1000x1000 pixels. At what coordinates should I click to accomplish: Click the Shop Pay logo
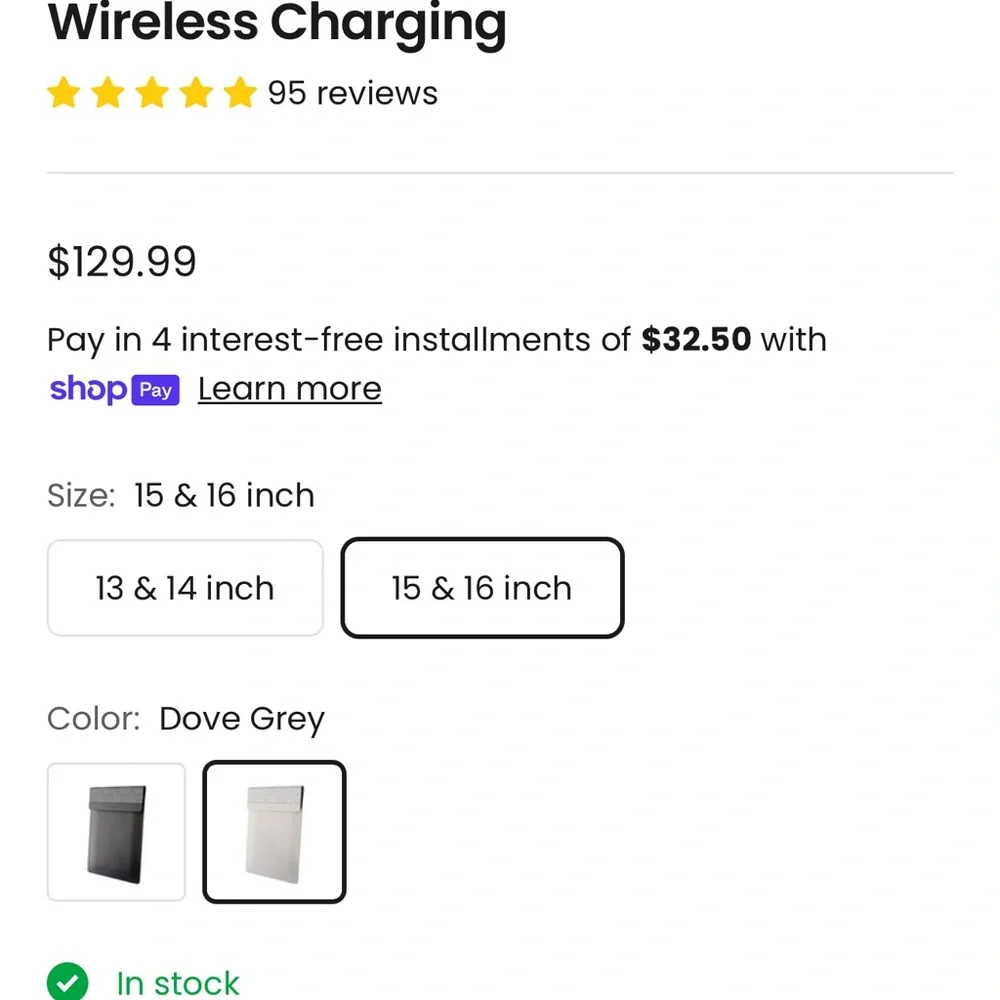coord(115,389)
